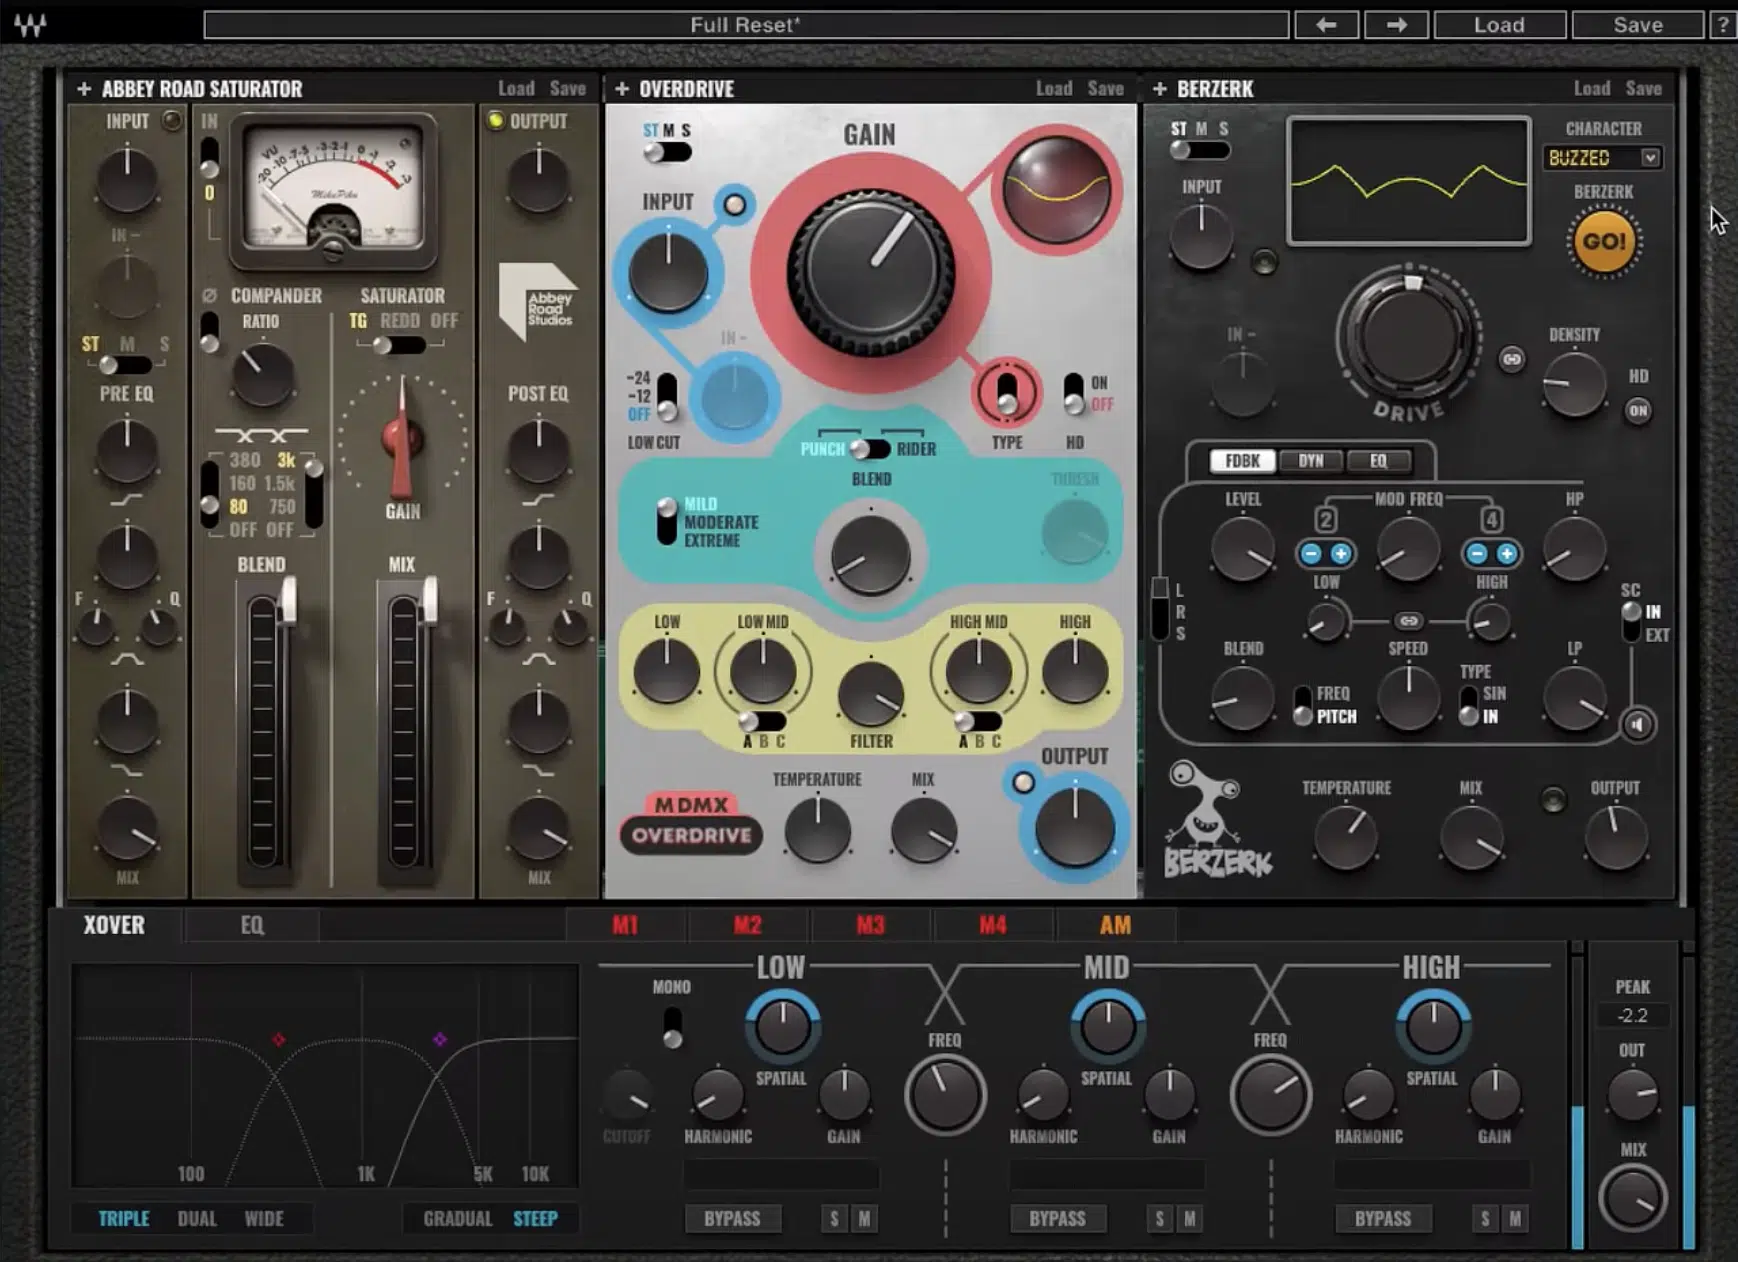This screenshot has height=1262, width=1738.
Task: Select the Berzerk FDBK tab
Action: 1242,461
